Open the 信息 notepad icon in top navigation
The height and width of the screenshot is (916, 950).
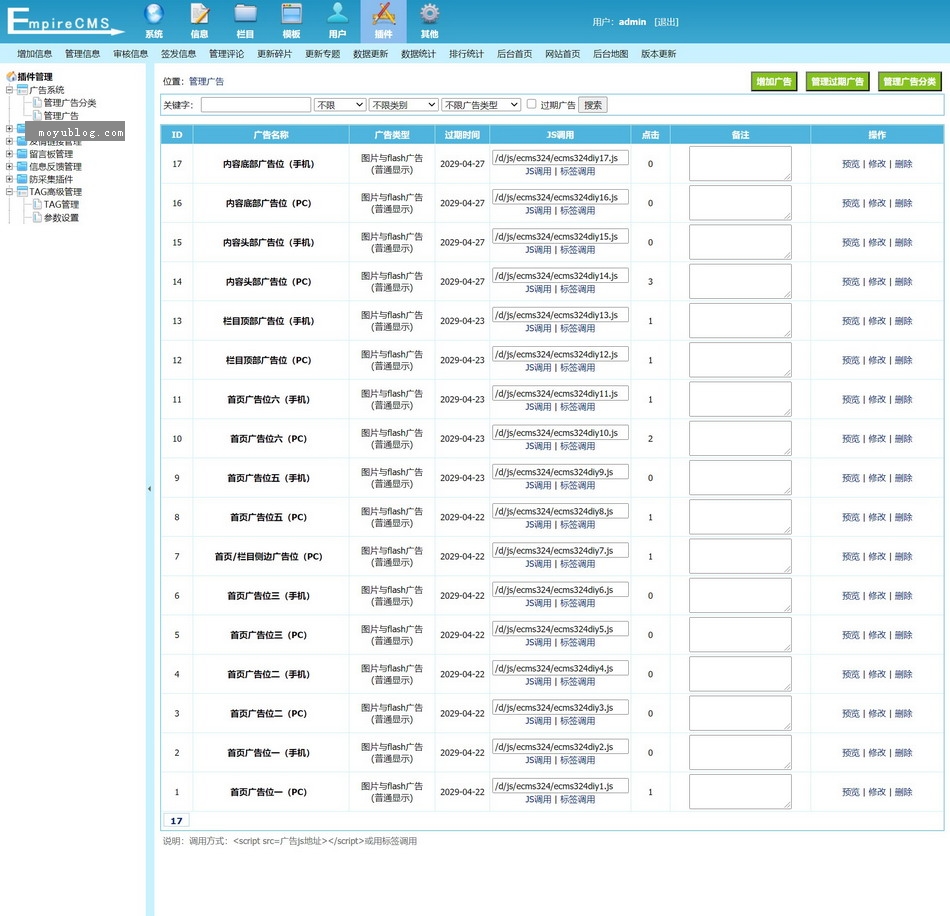point(199,14)
